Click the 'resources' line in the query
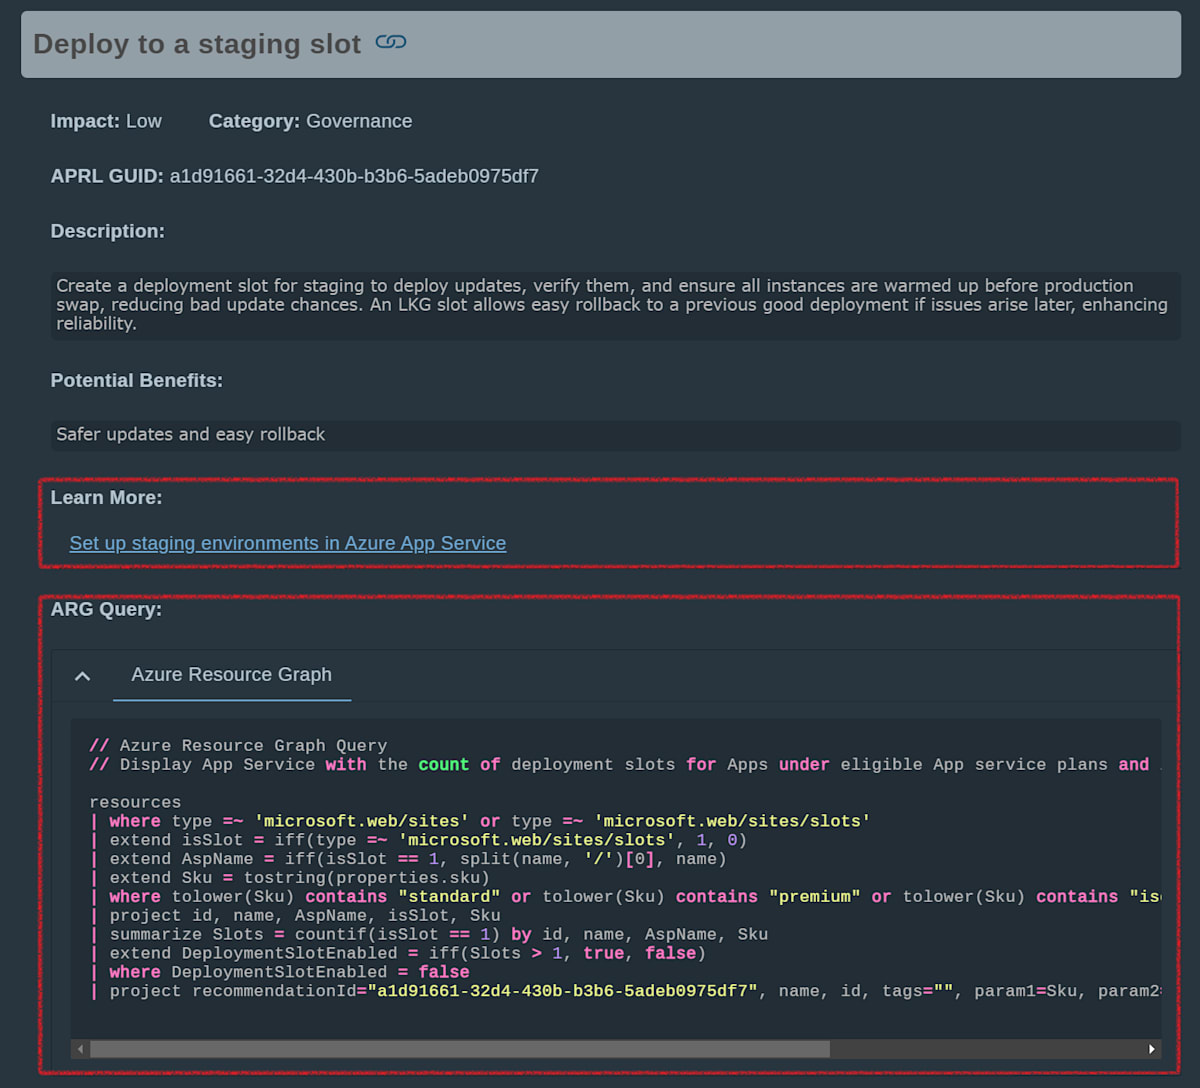 pos(135,802)
